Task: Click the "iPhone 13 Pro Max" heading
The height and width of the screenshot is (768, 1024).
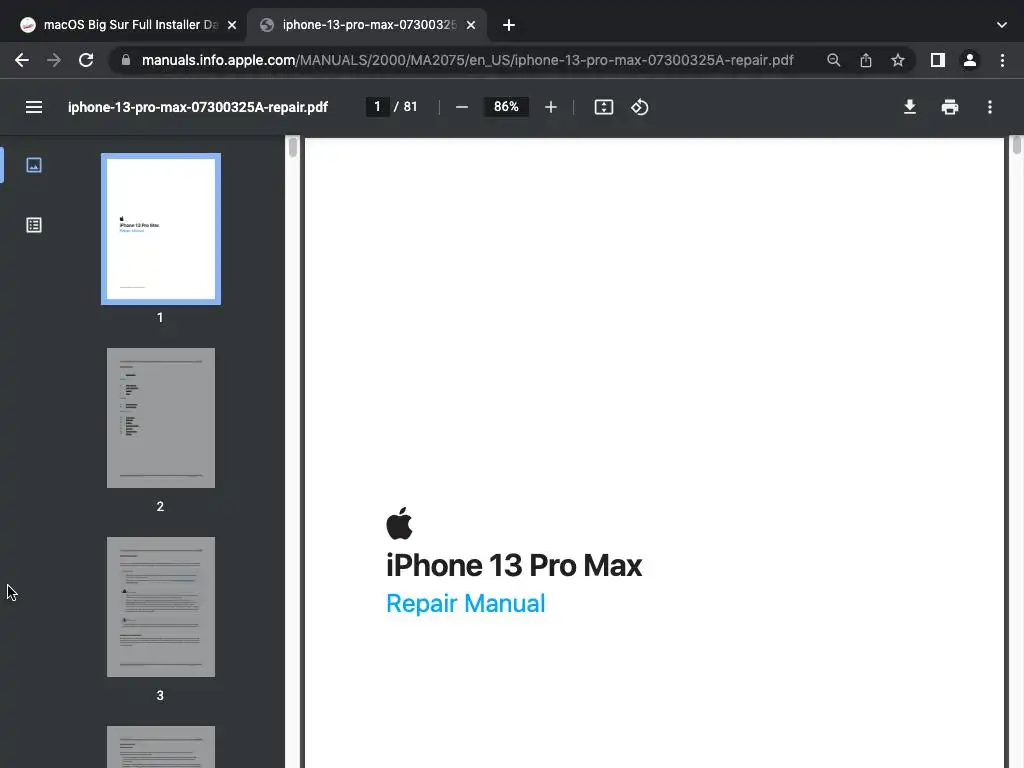Action: pyautogui.click(x=514, y=566)
